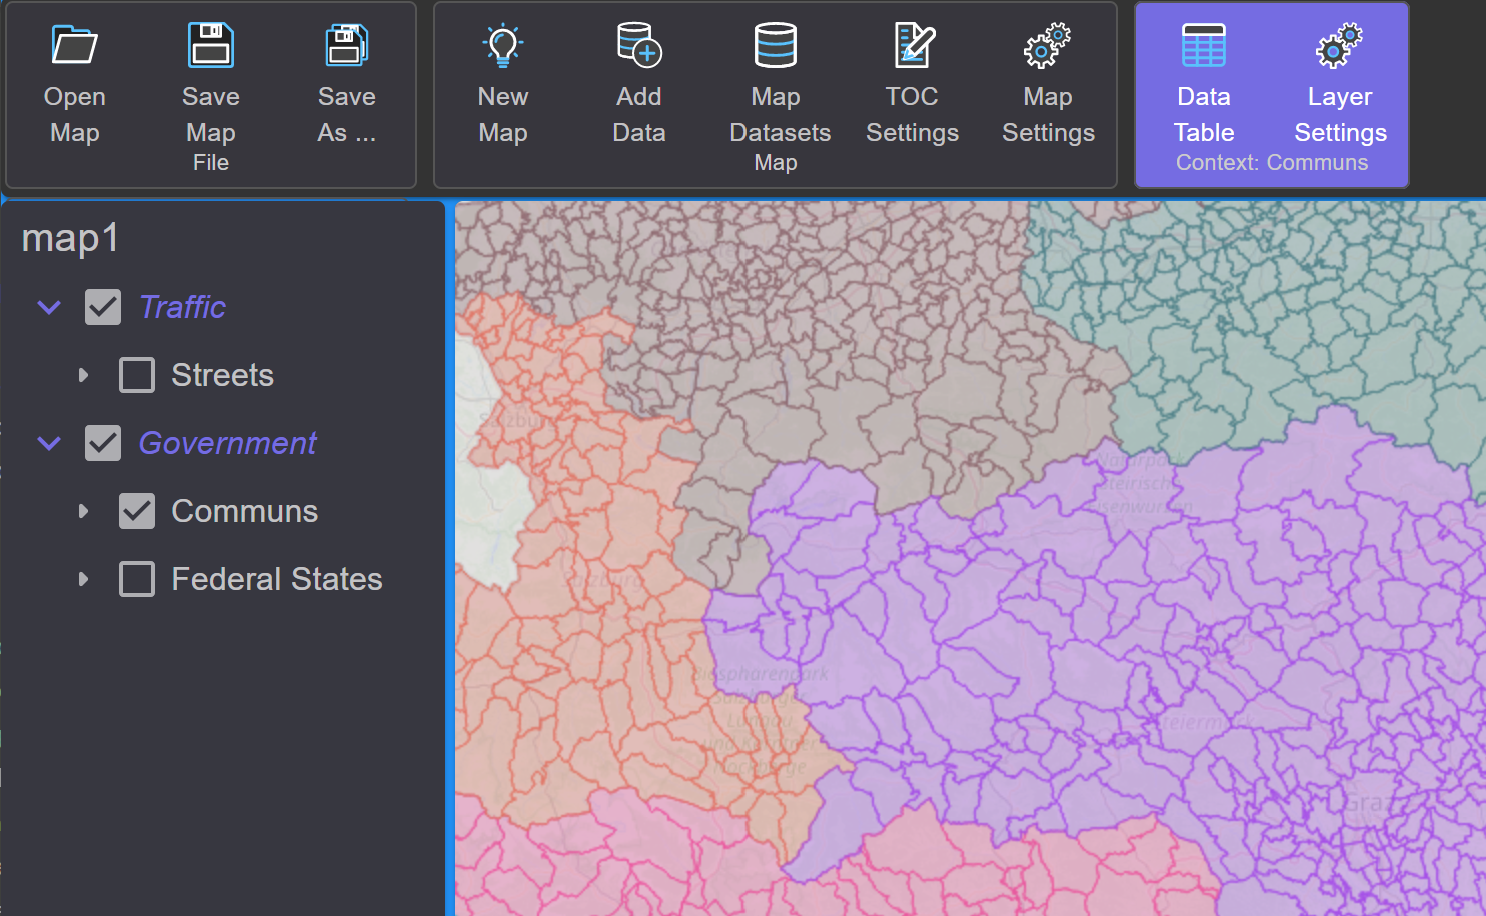This screenshot has height=916, width=1486.
Task: Click the Add Data database icon
Action: click(x=639, y=45)
